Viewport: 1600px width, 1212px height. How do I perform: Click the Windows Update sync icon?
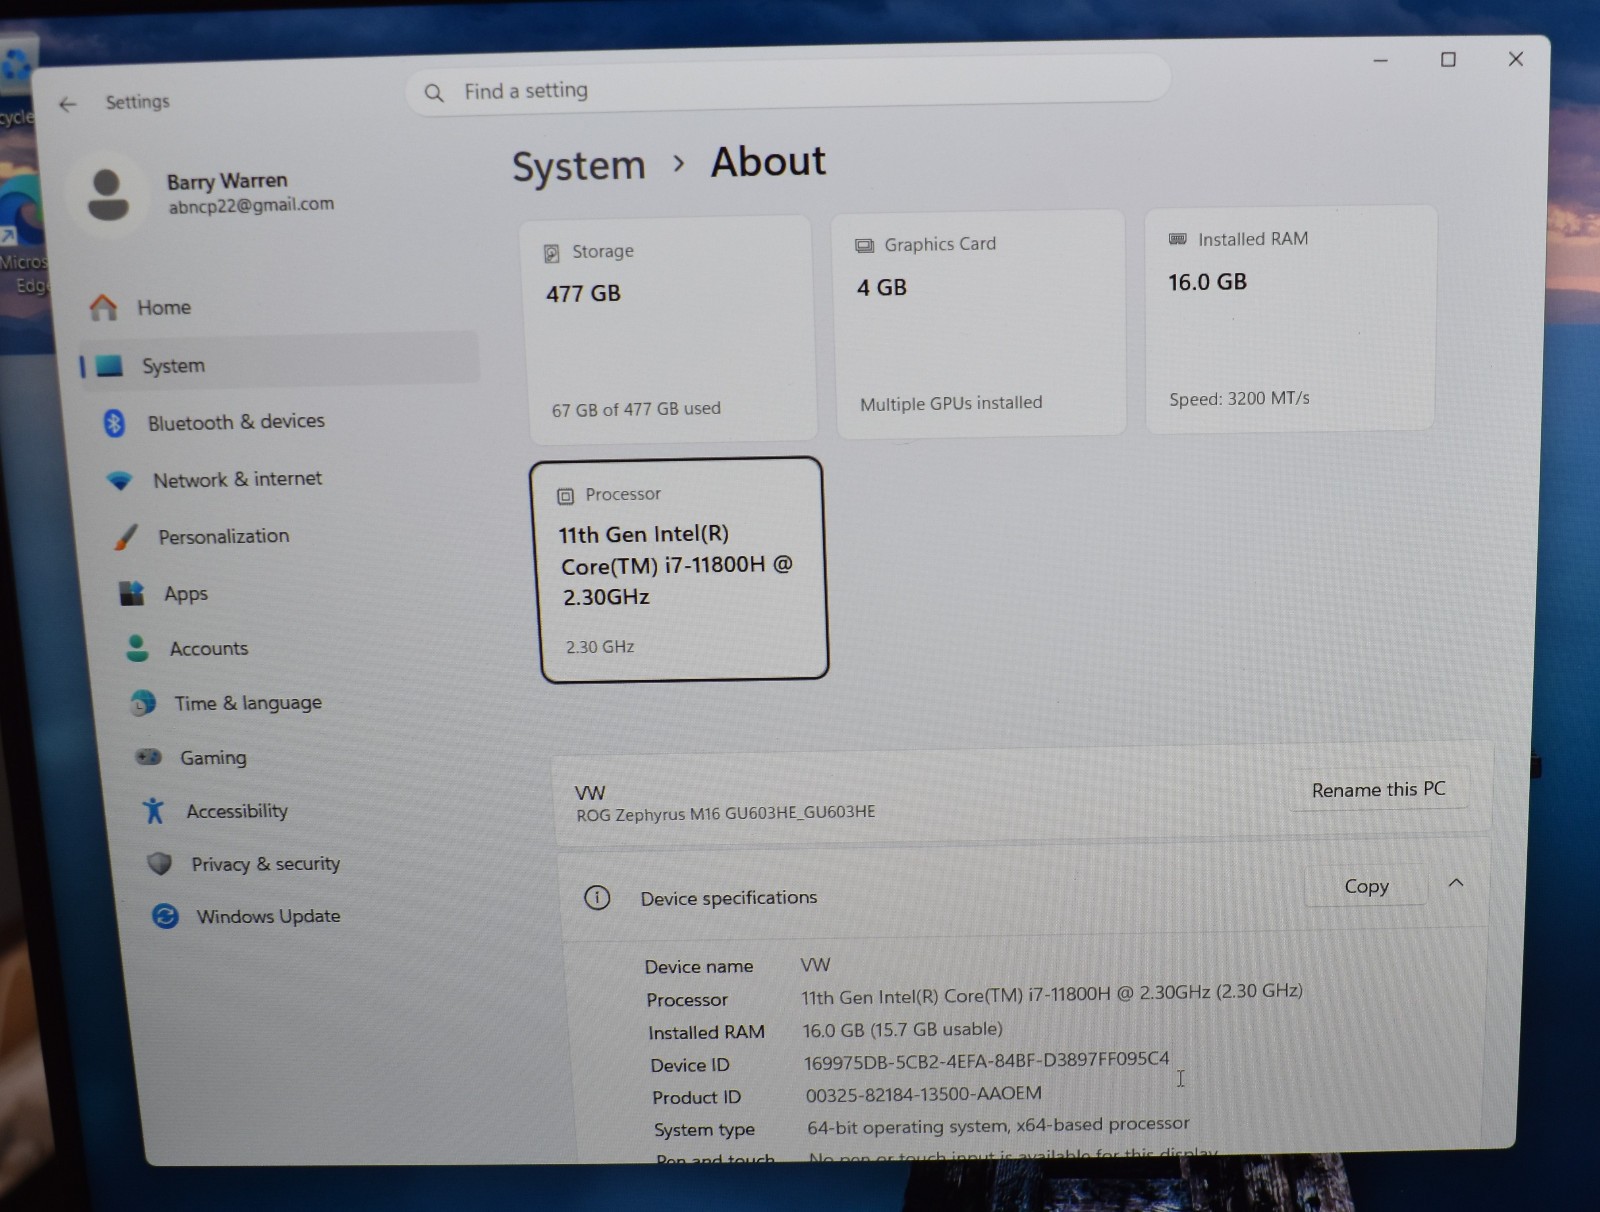165,915
